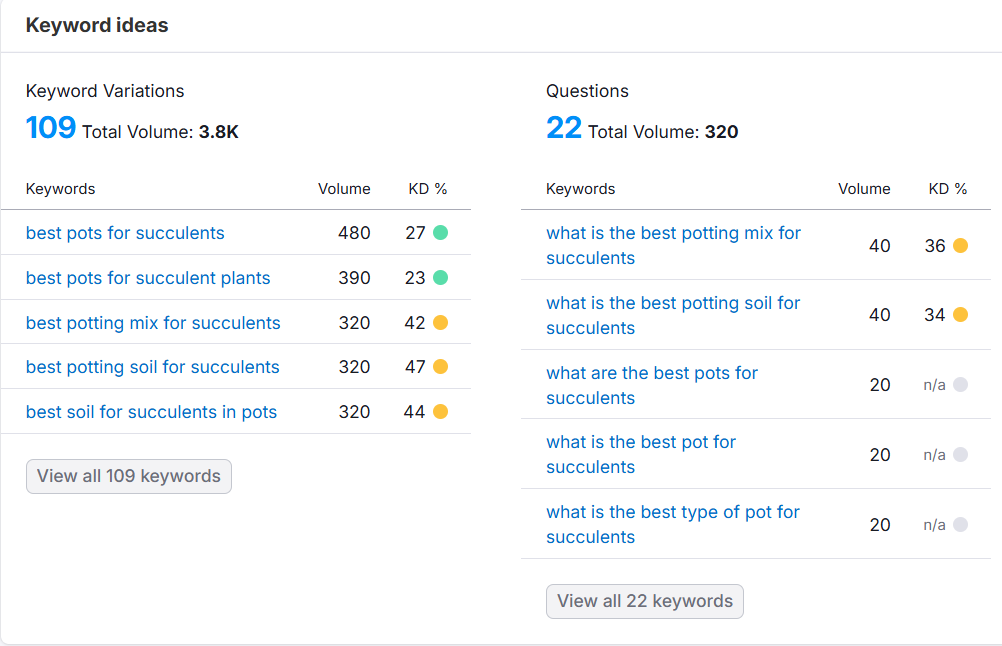Select "what are the best pots for succulents"

(652, 384)
